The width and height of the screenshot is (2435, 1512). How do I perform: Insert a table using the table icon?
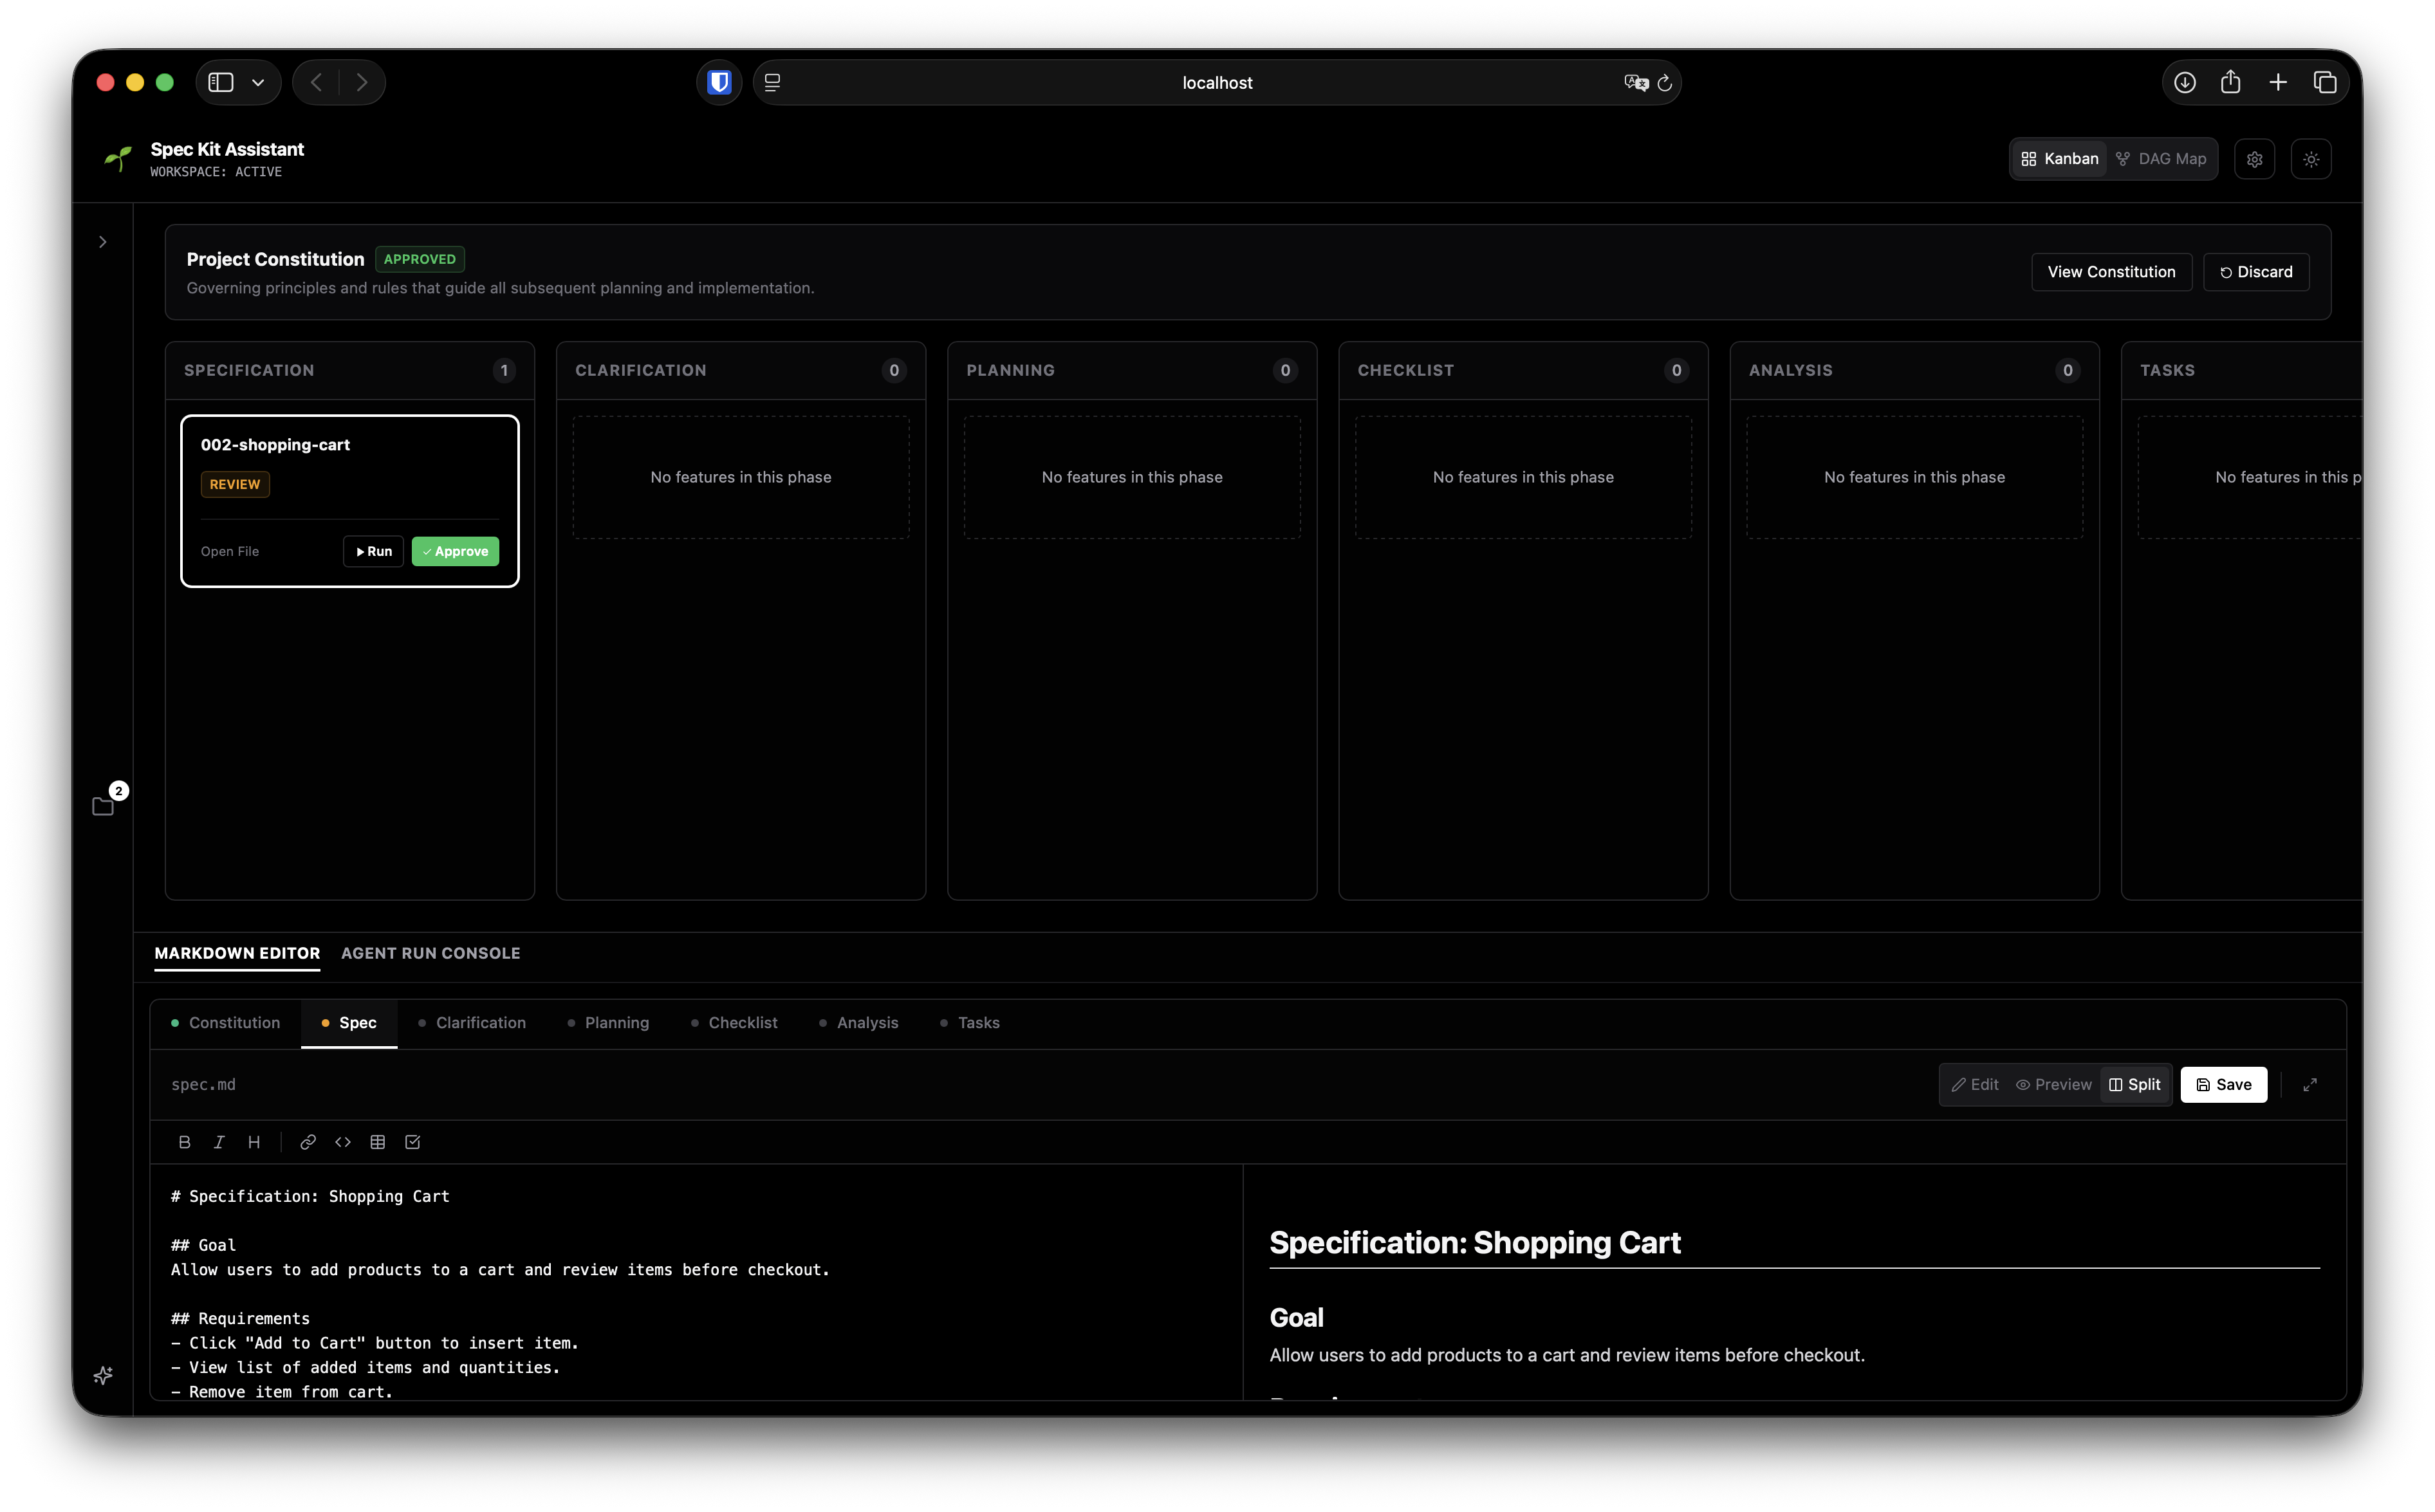pos(378,1141)
